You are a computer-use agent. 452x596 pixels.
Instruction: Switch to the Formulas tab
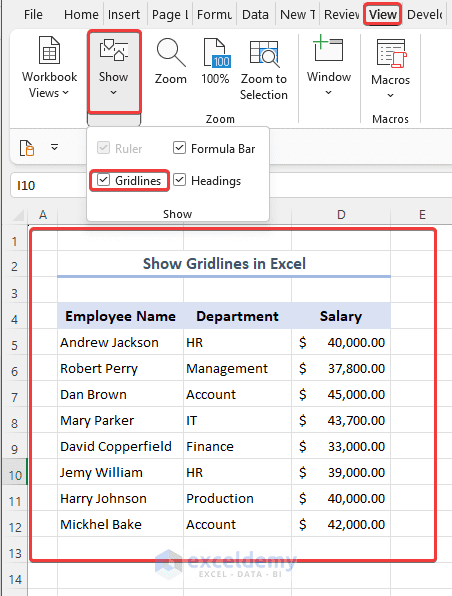click(x=214, y=14)
